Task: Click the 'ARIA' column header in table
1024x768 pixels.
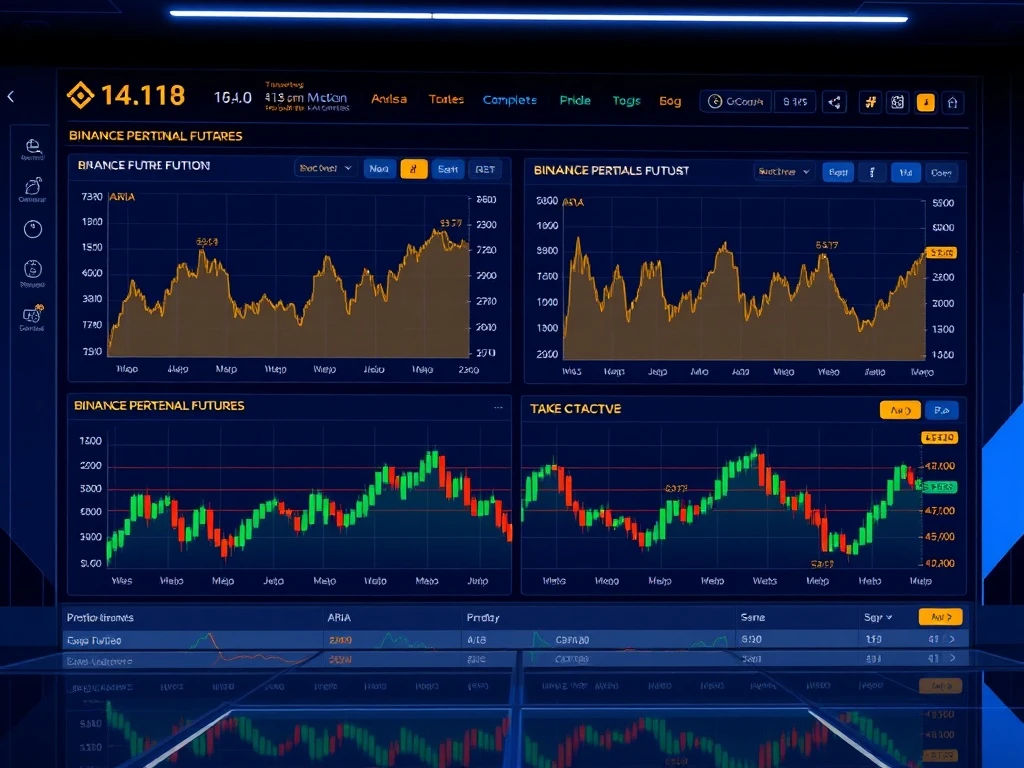Action: 339,617
